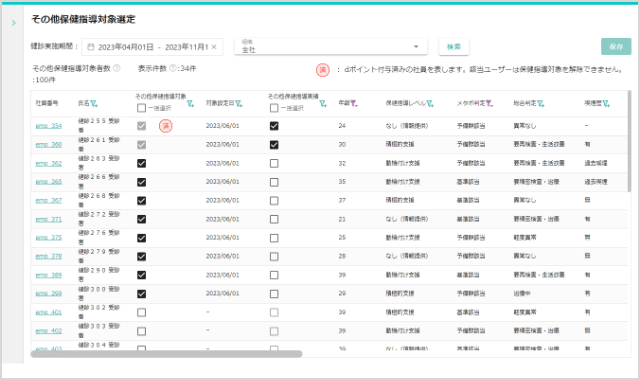Image resolution: width=640 pixels, height=380 pixels.
Task: Open the 喫煙歴 column filter
Action: click(606, 104)
